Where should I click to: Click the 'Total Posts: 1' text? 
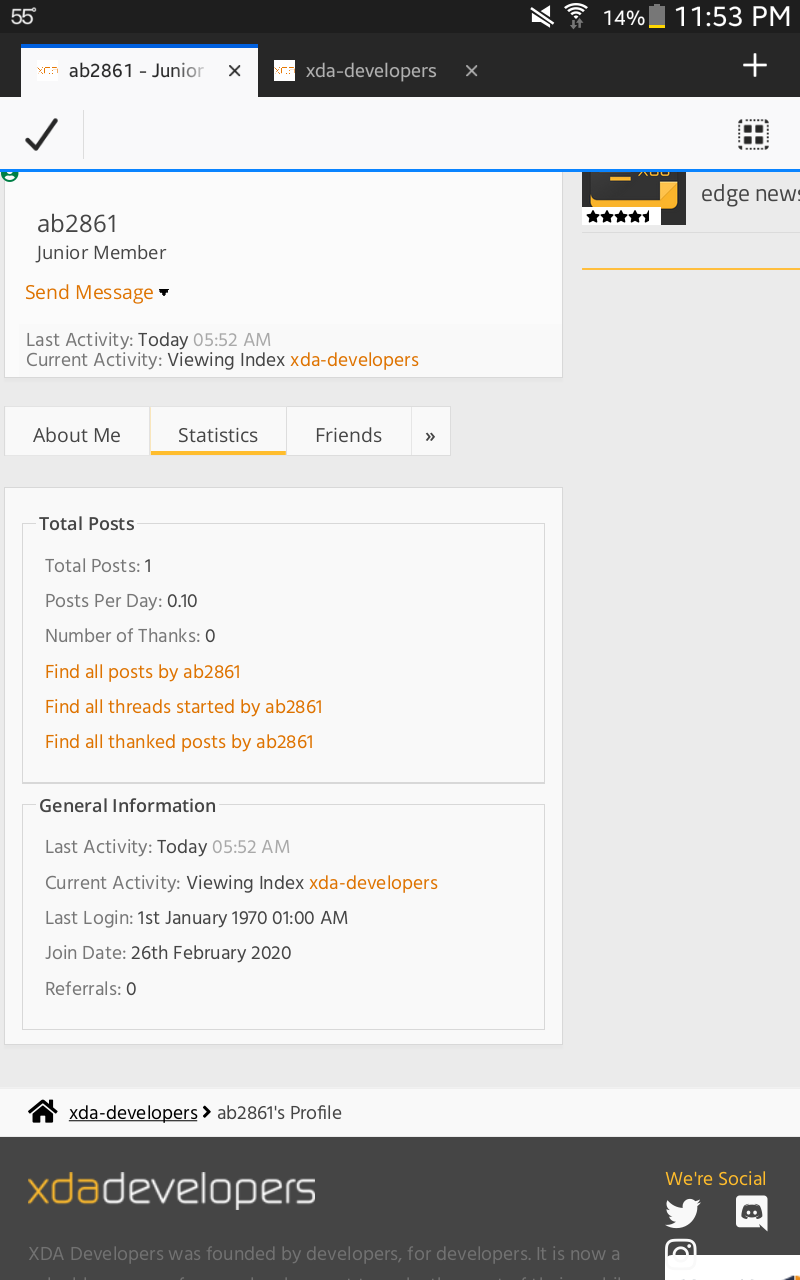point(98,566)
